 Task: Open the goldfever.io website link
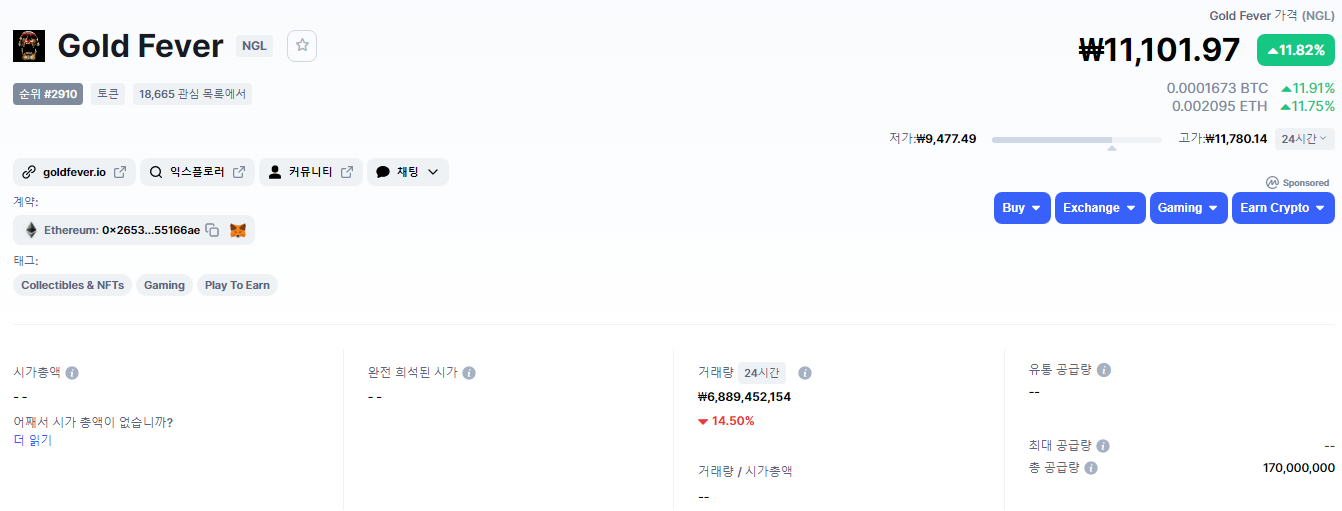74,172
